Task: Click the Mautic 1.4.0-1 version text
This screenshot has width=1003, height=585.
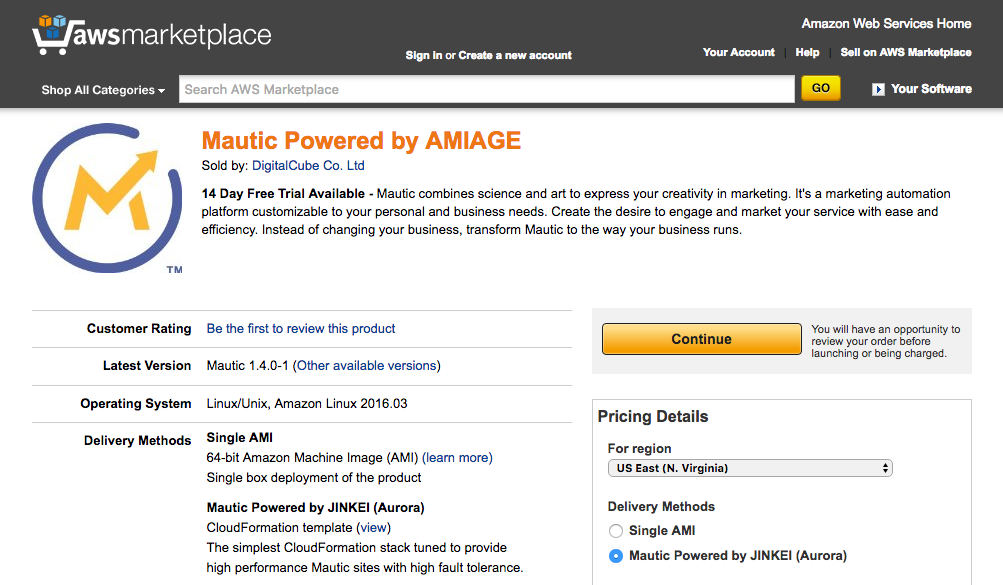Action: pyautogui.click(x=248, y=366)
